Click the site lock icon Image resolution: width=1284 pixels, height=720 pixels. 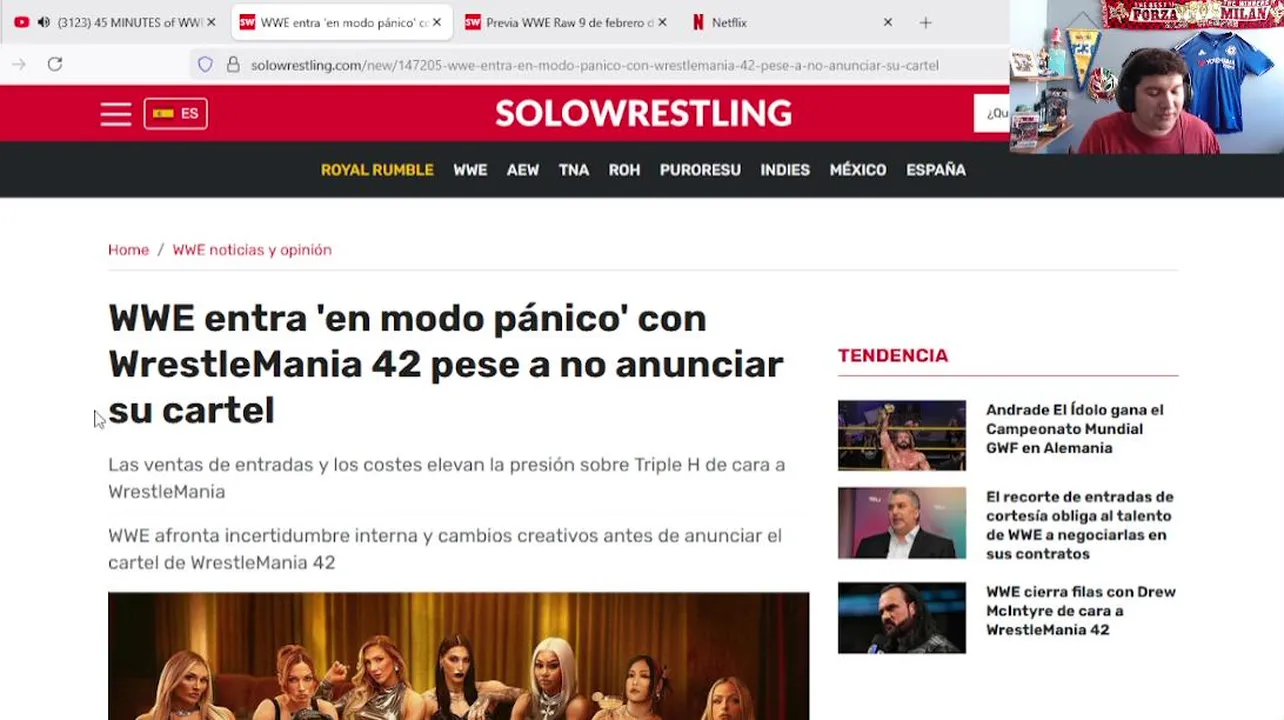point(233,64)
